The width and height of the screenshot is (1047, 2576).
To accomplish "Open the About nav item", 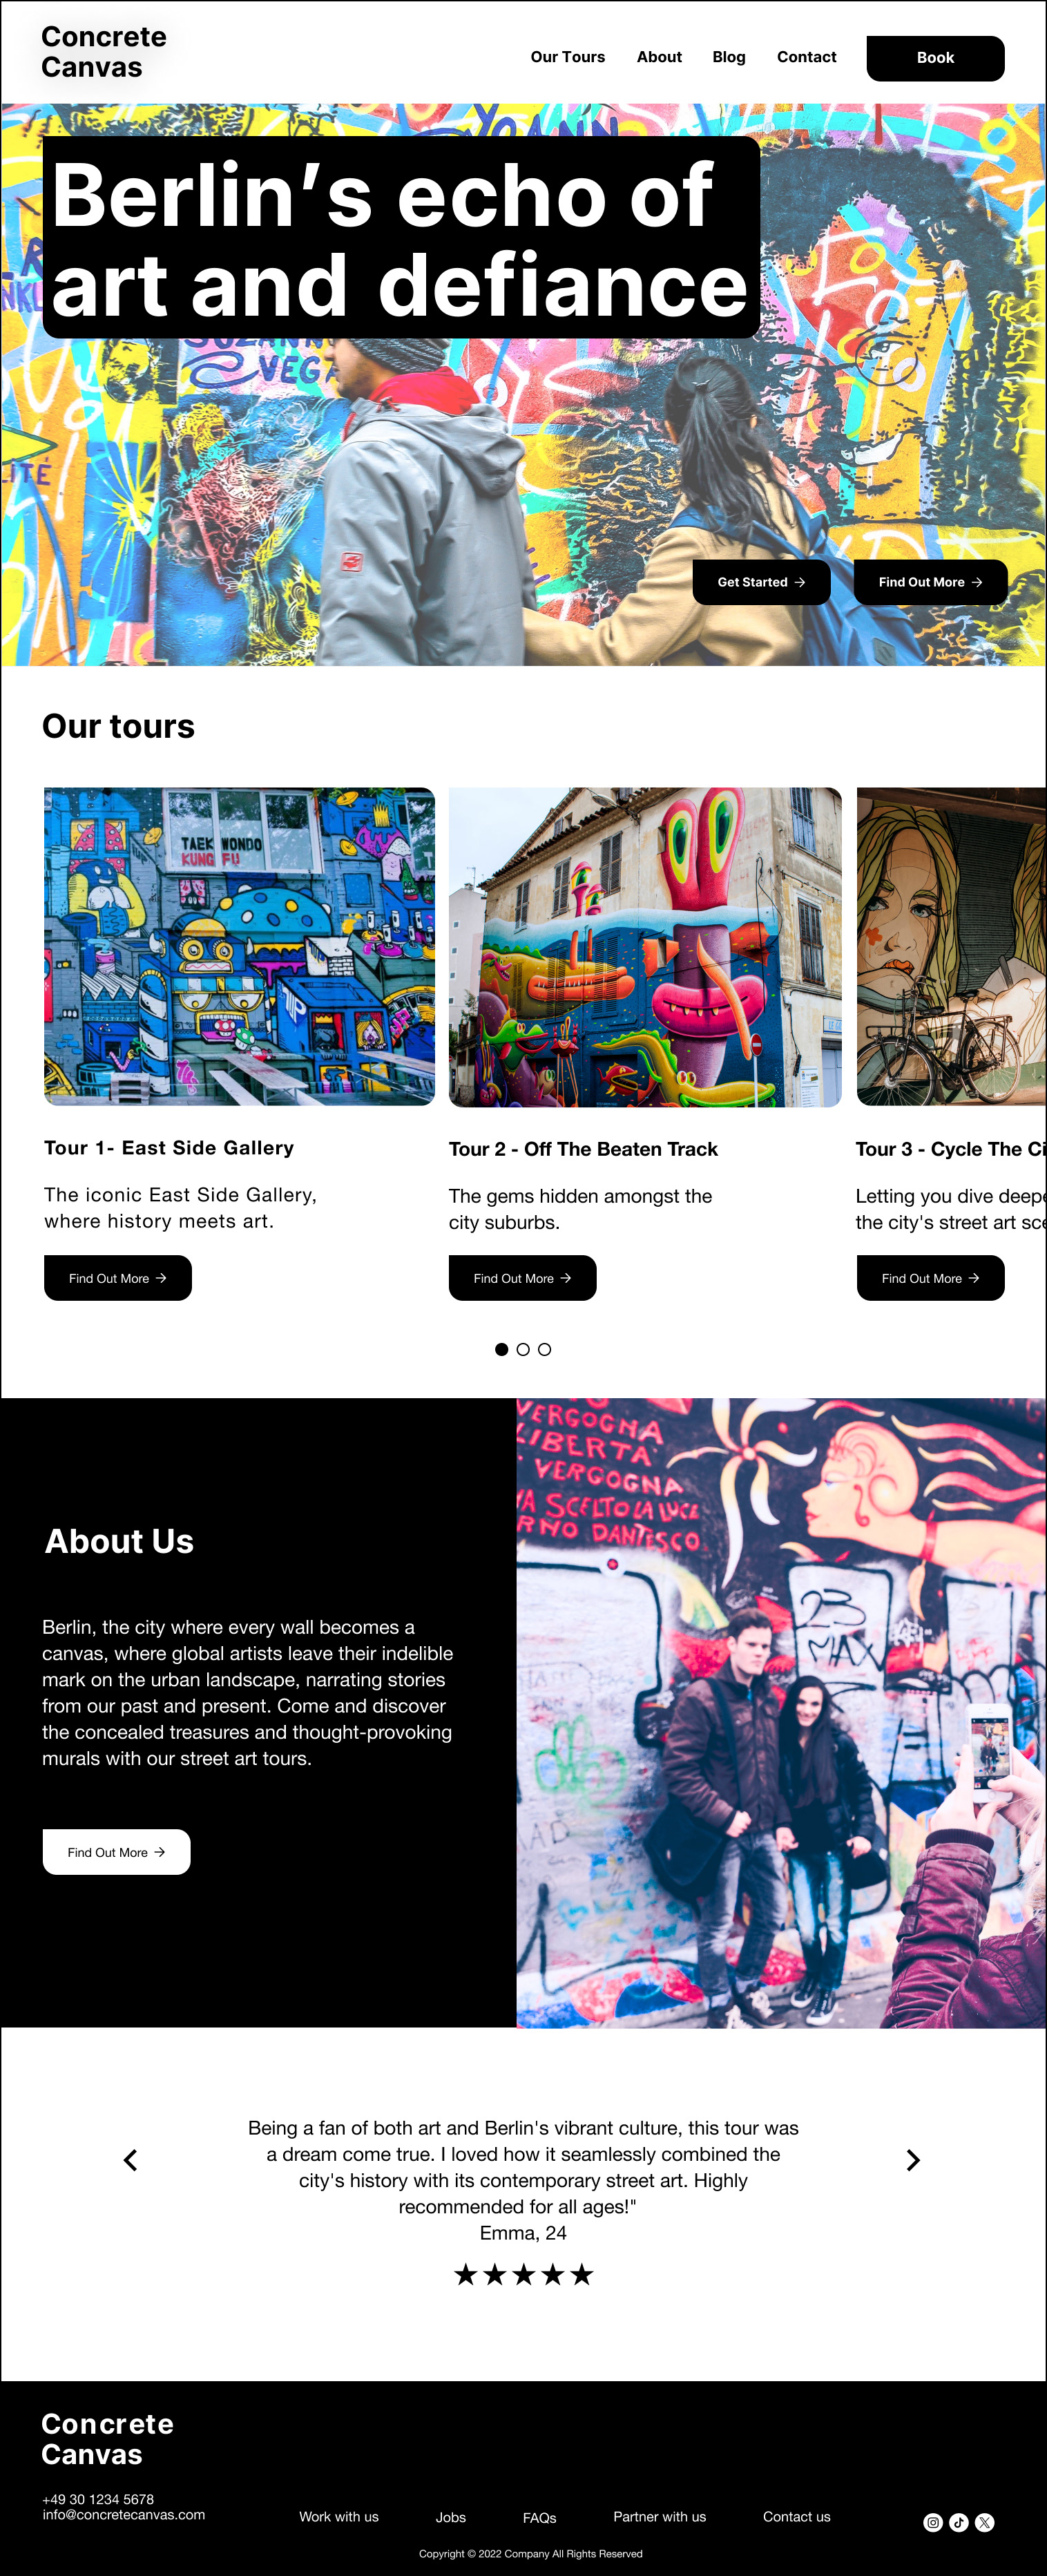I will point(659,57).
